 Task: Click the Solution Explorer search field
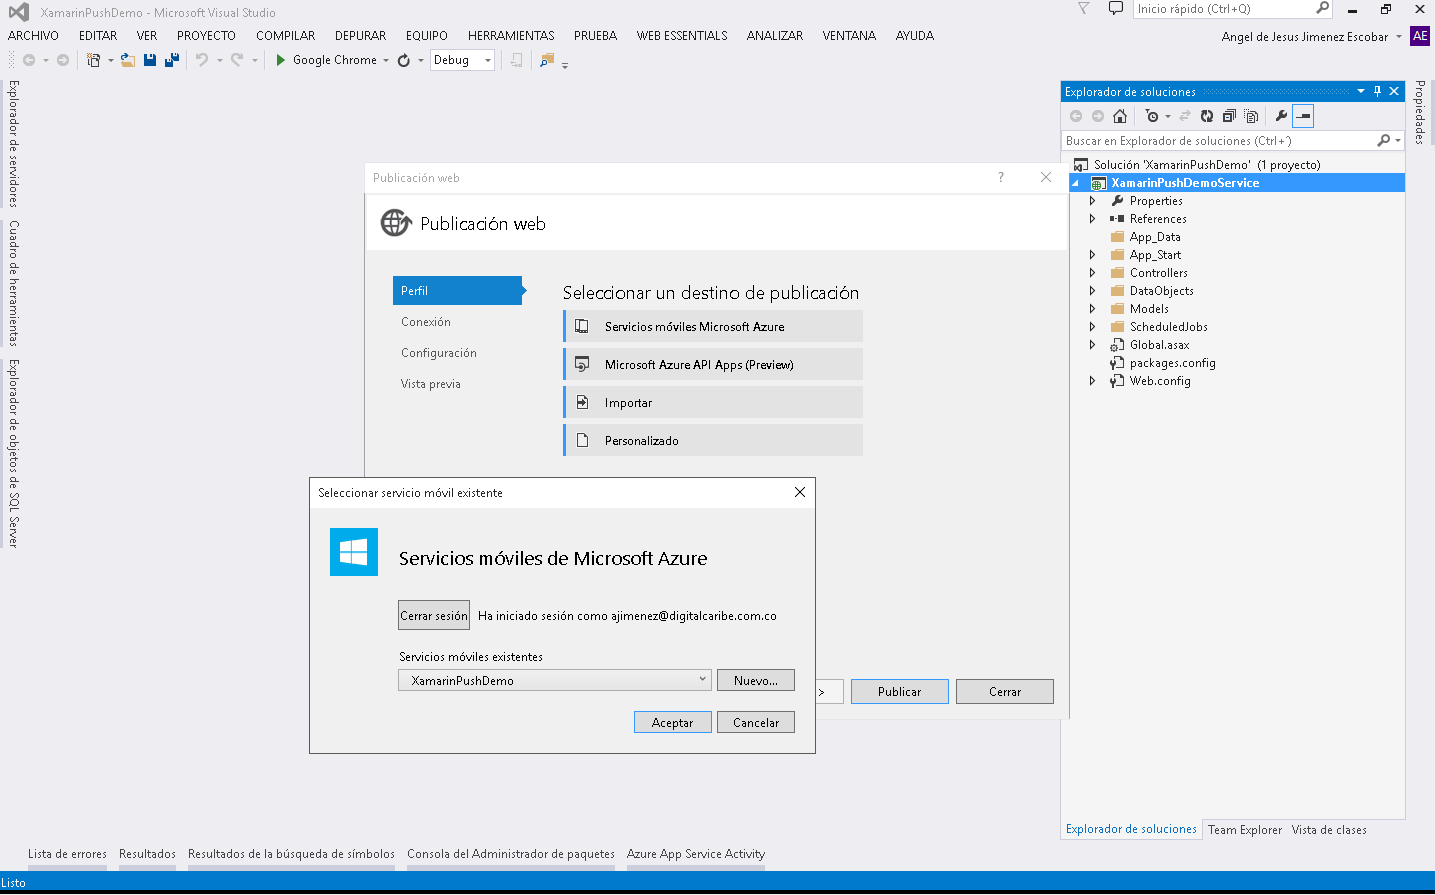pyautogui.click(x=1218, y=141)
